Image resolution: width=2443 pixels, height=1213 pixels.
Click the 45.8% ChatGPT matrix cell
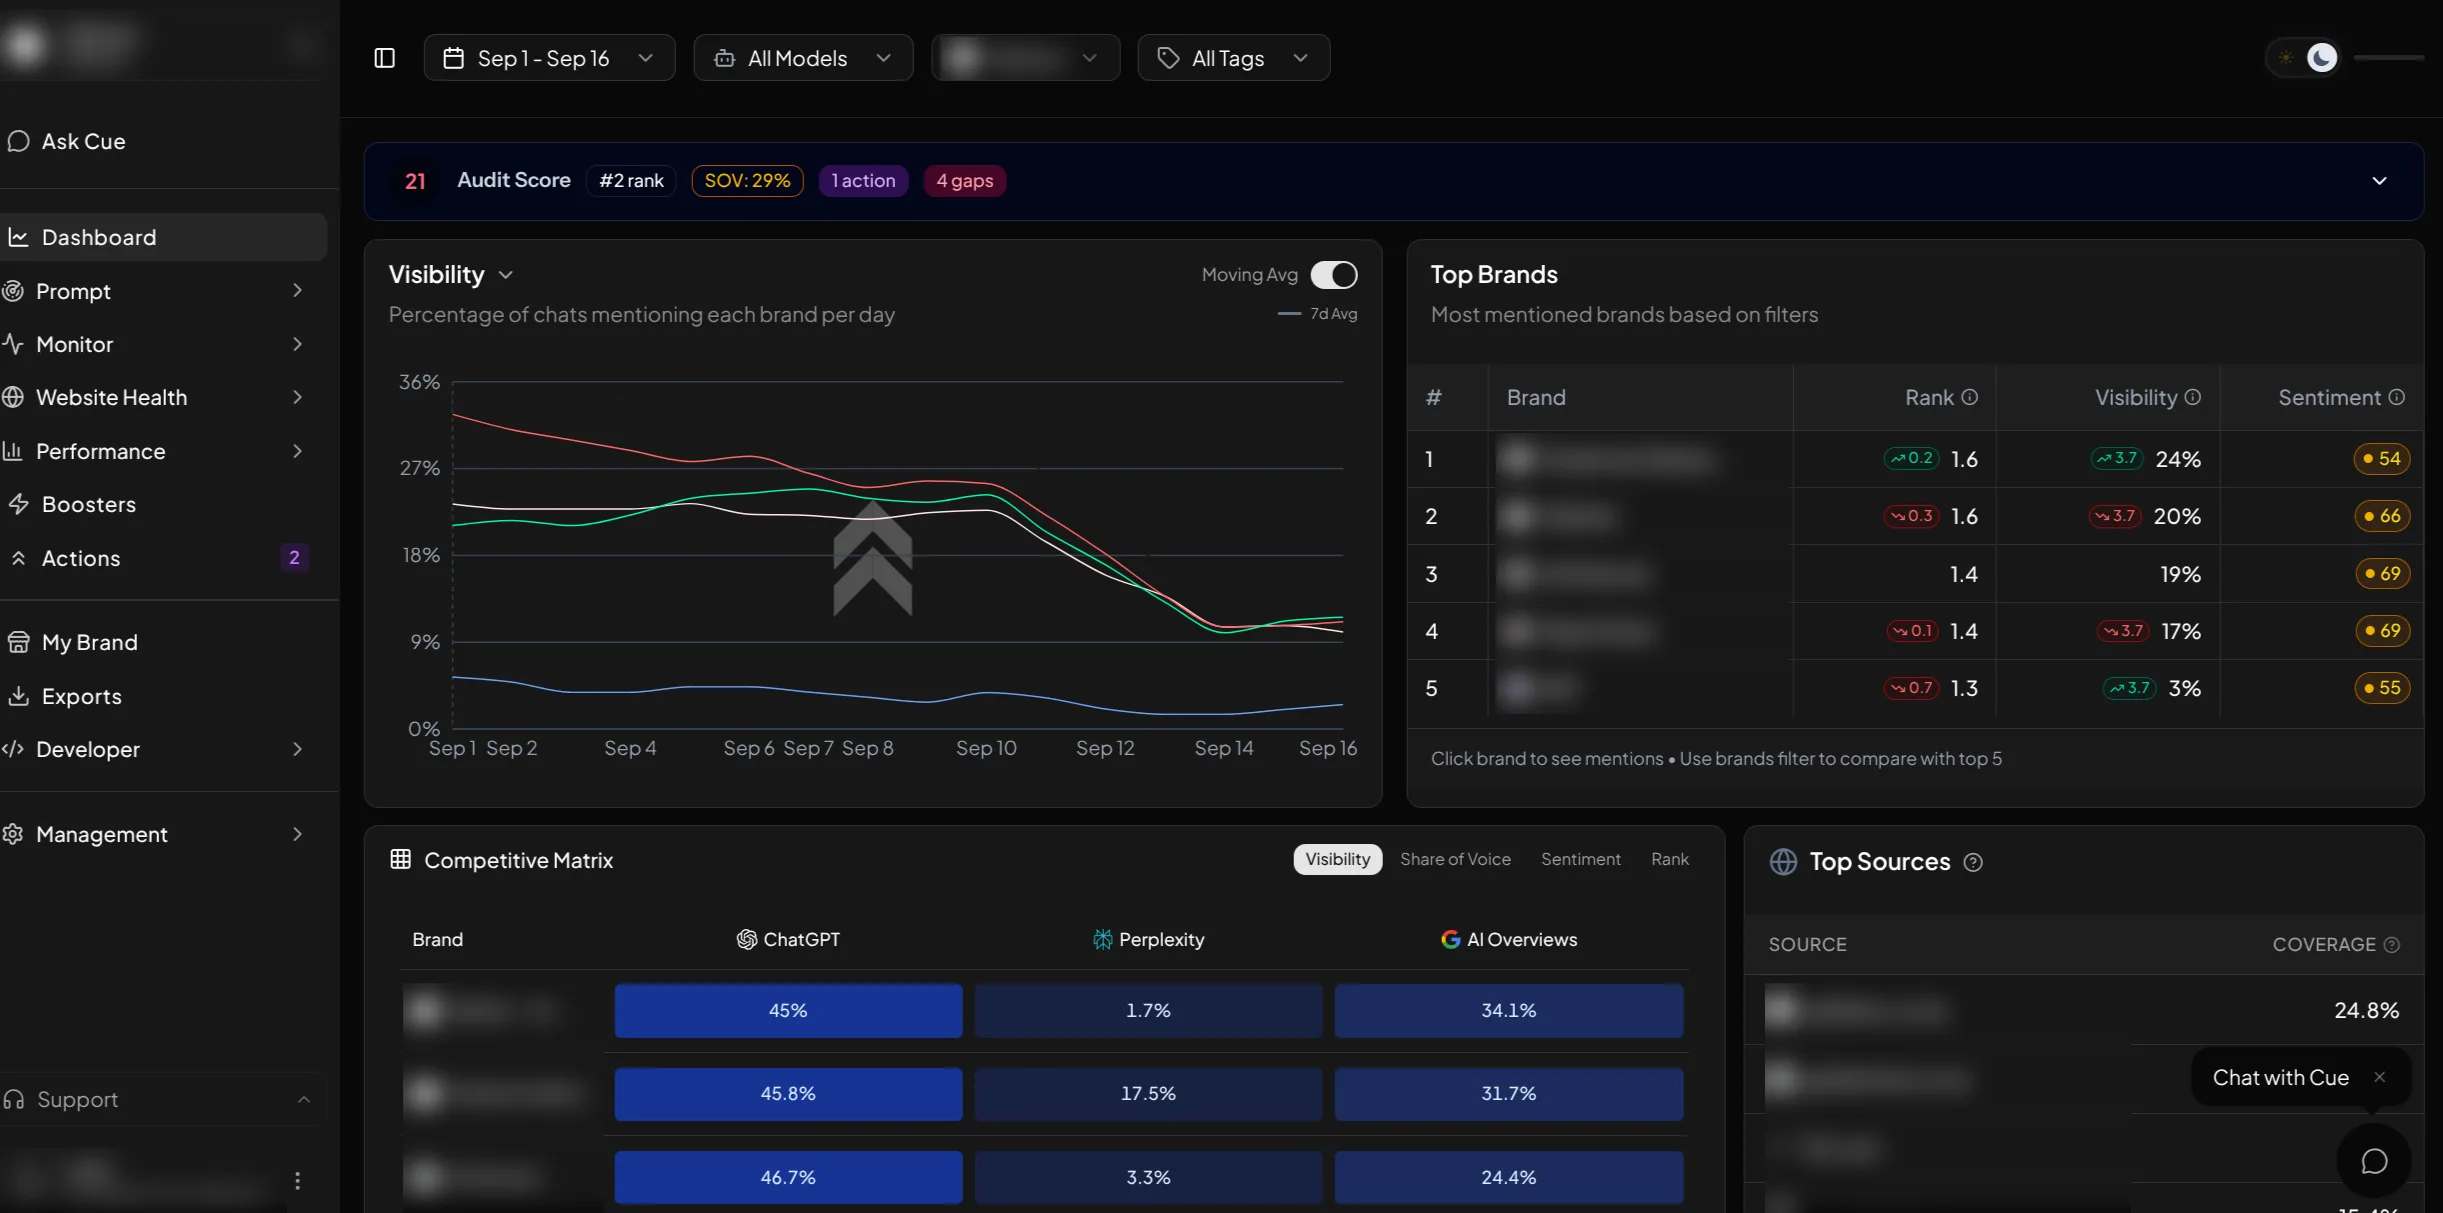(788, 1094)
